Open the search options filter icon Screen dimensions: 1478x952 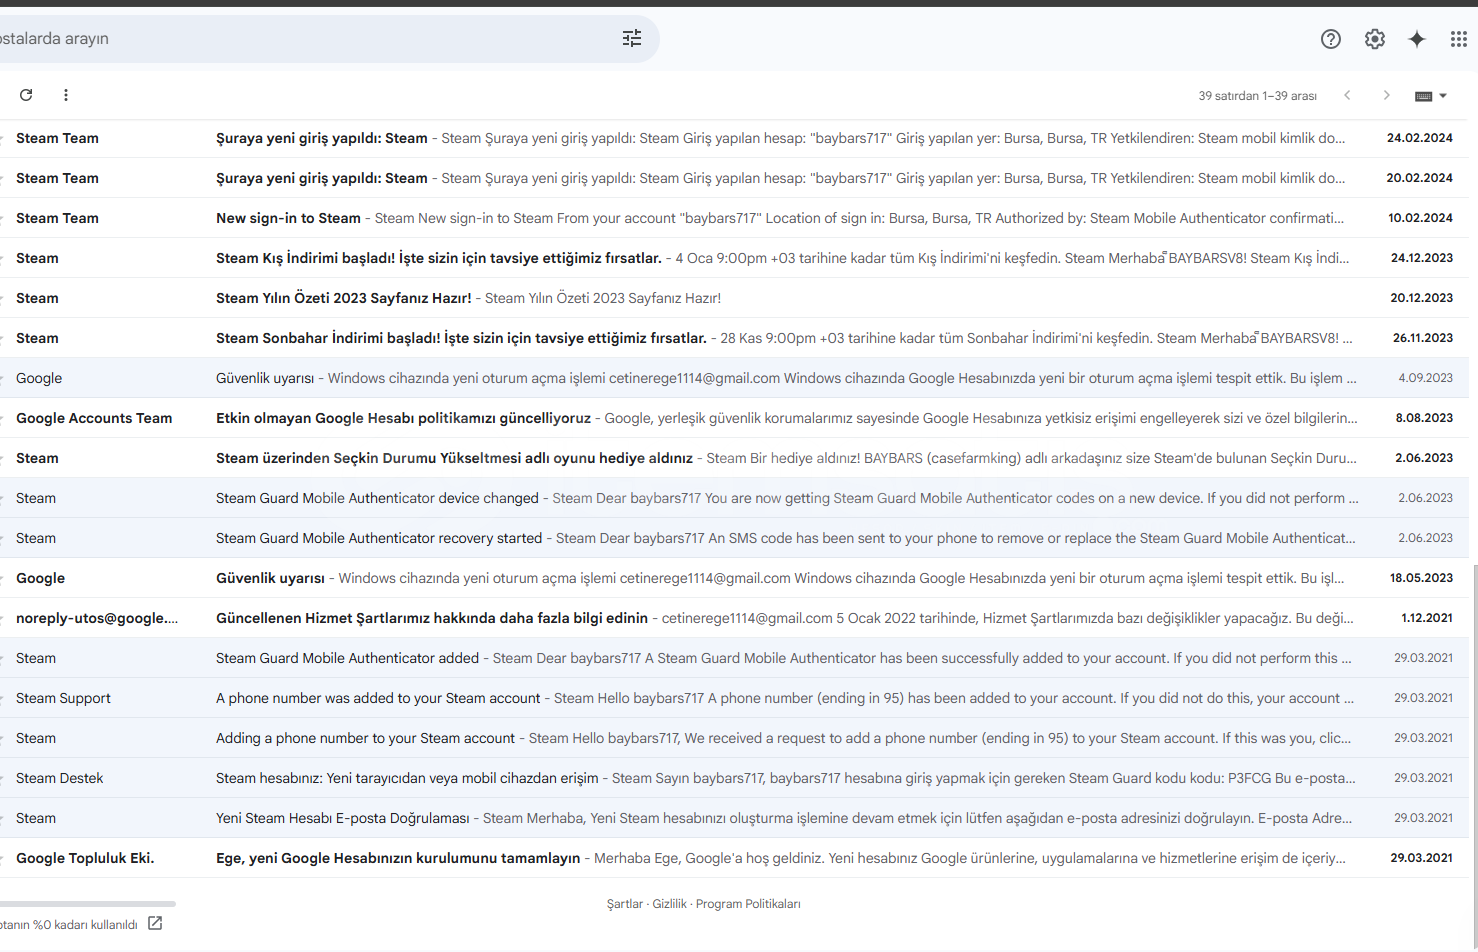(632, 39)
